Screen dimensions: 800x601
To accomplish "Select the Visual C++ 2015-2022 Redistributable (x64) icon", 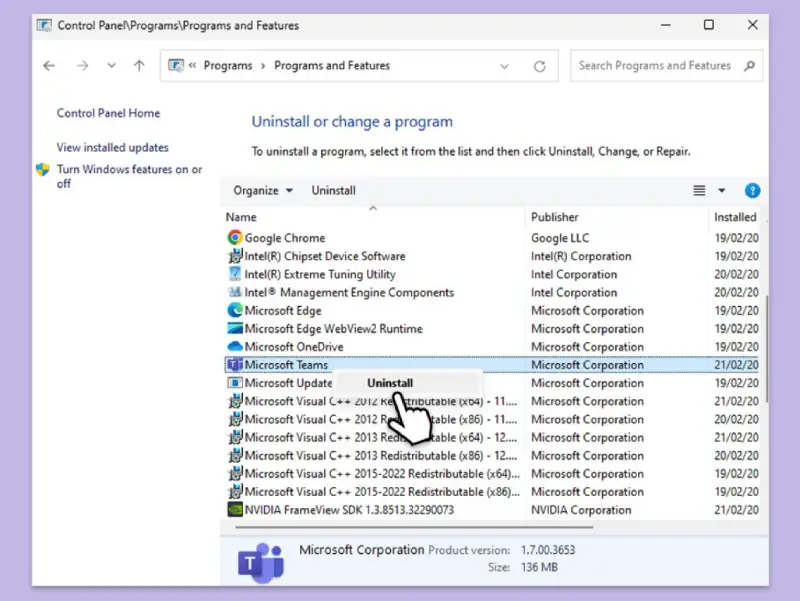I will [x=235, y=473].
